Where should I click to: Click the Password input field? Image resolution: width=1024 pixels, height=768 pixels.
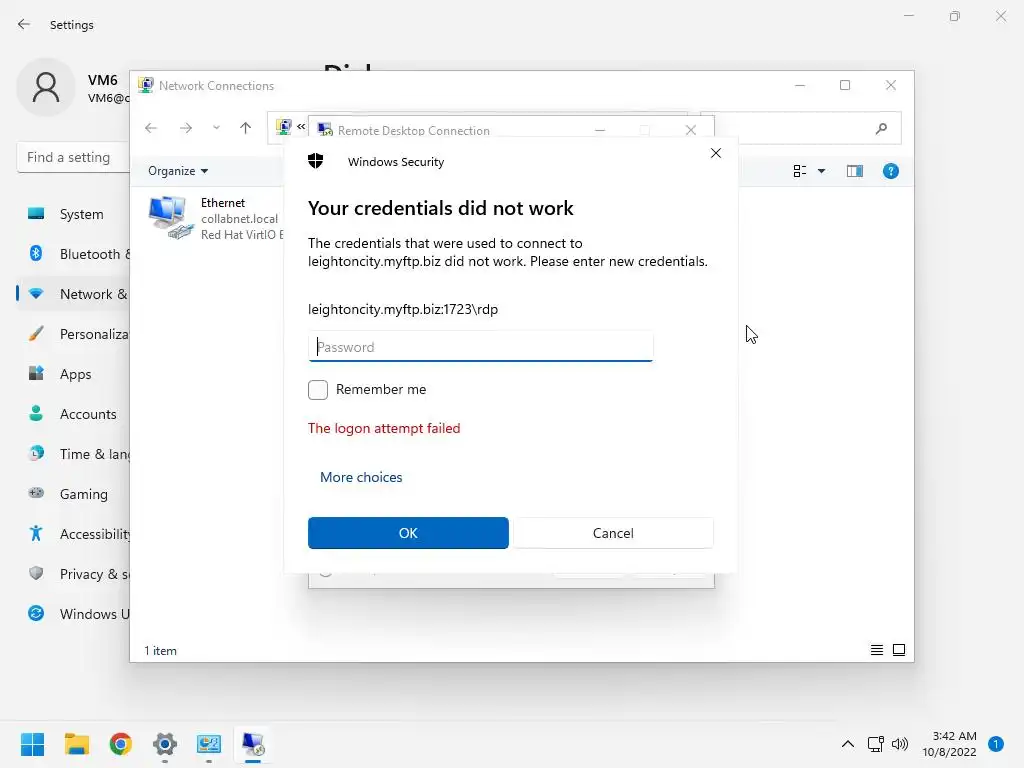[x=481, y=347]
